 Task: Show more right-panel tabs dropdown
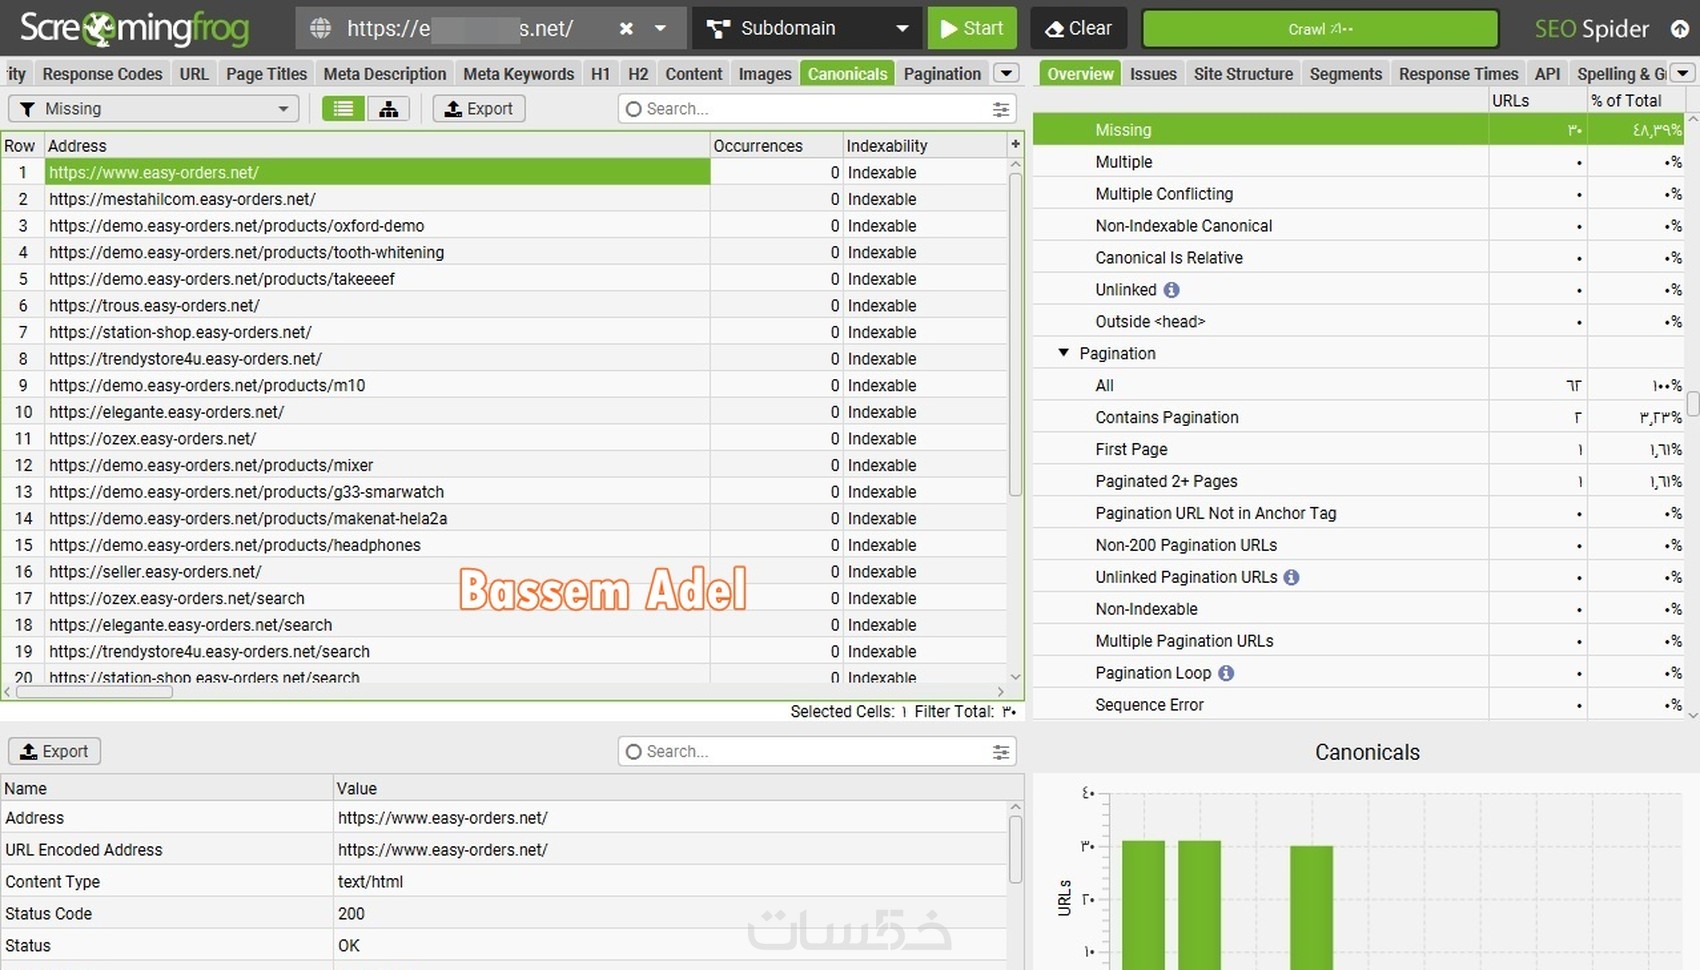pyautogui.click(x=1683, y=73)
